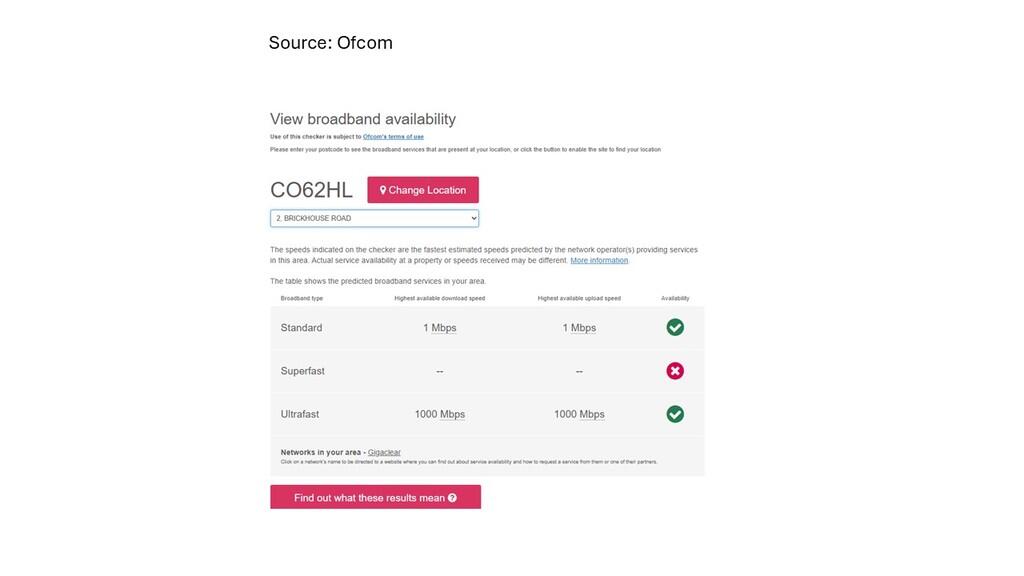Follow the More information link
This screenshot has width=1024, height=576.
point(599,260)
